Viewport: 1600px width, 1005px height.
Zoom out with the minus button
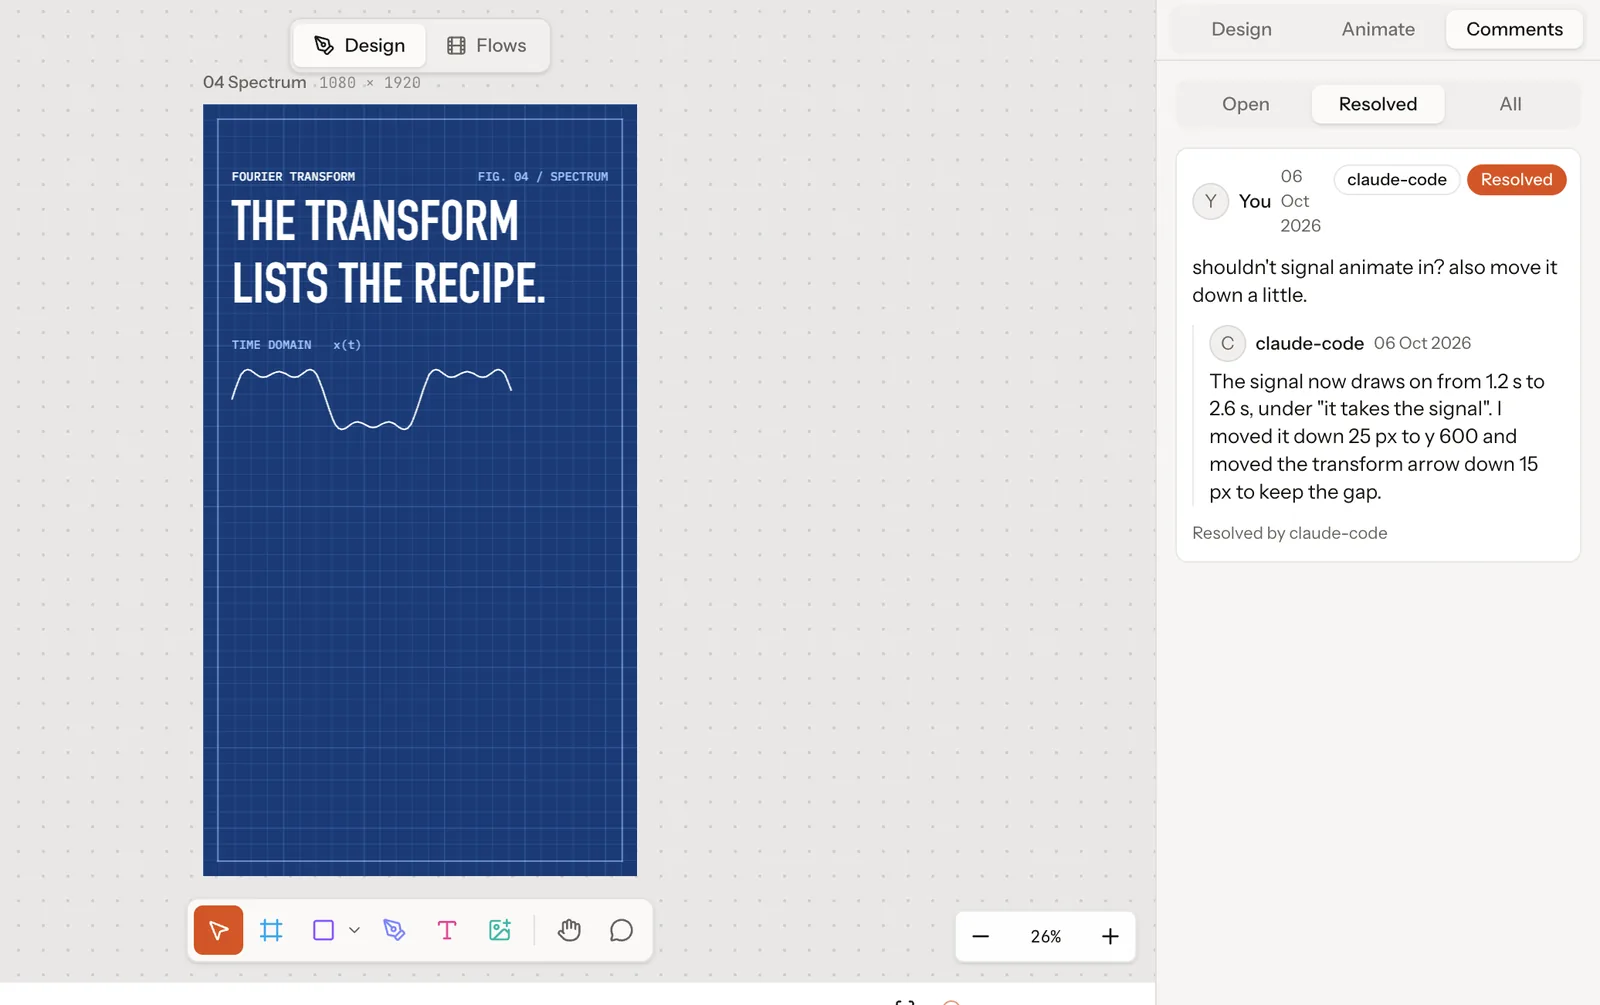980,936
